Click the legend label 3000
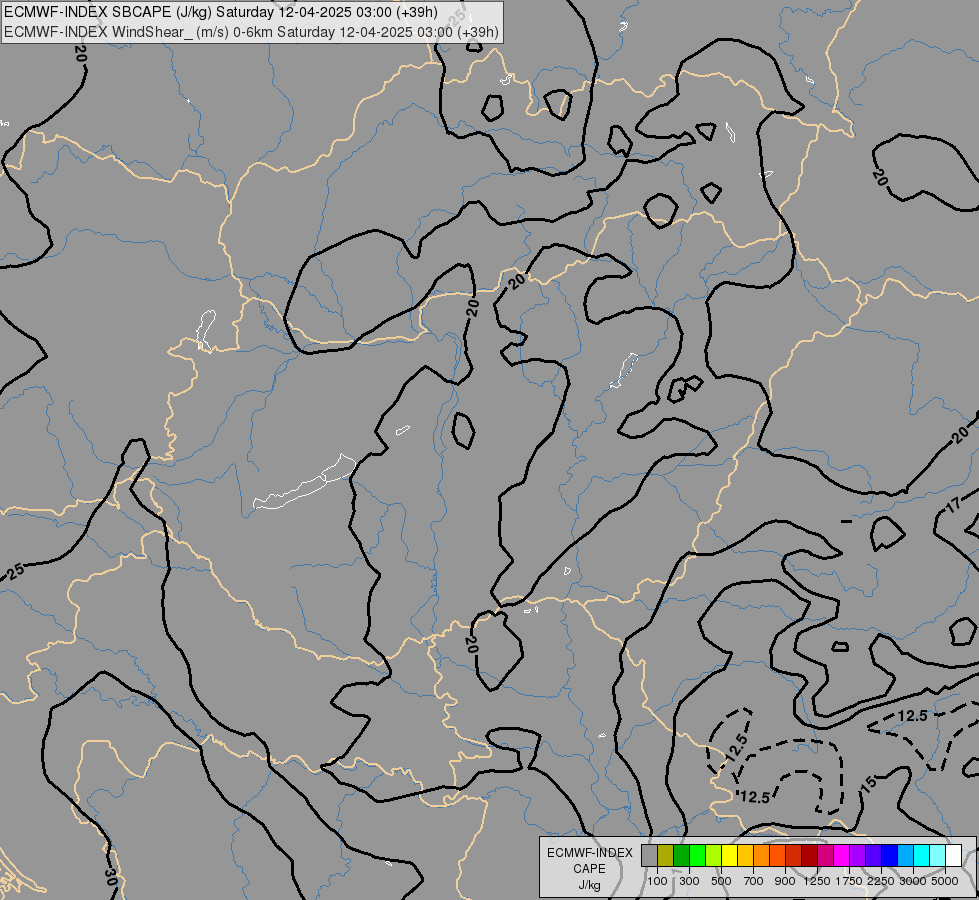Screen dimensions: 979x900 [x=913, y=881]
